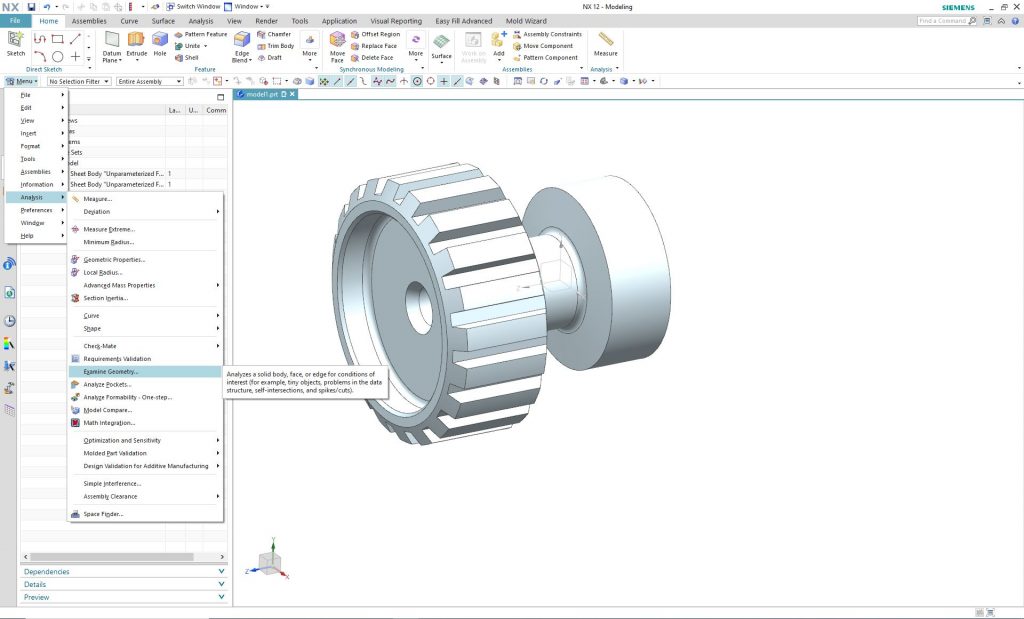Click the Save icon in title bar
The image size is (1024, 619).
31,6
